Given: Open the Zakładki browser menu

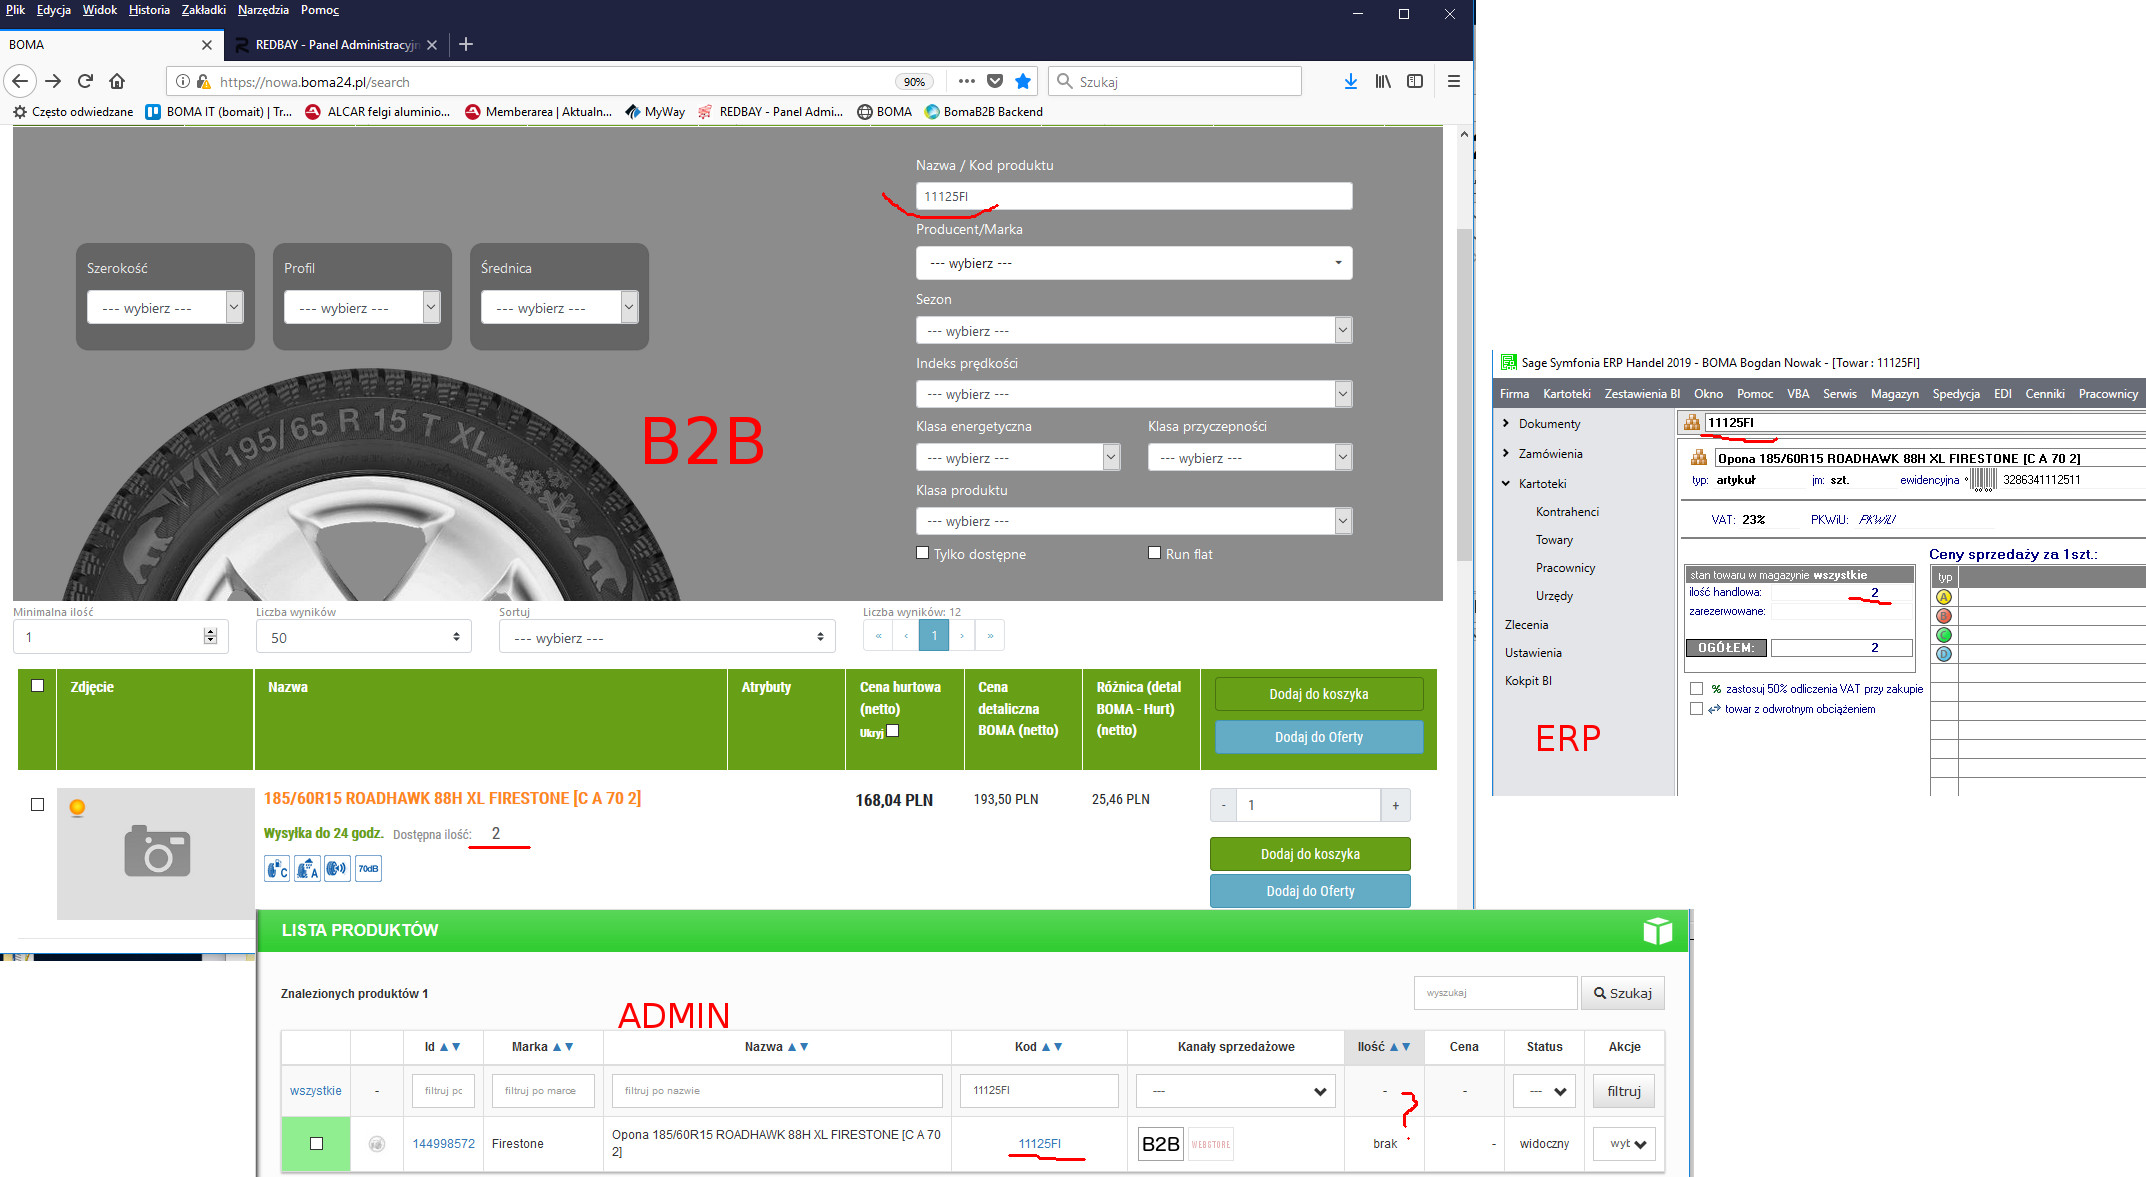Looking at the screenshot, I should [203, 10].
